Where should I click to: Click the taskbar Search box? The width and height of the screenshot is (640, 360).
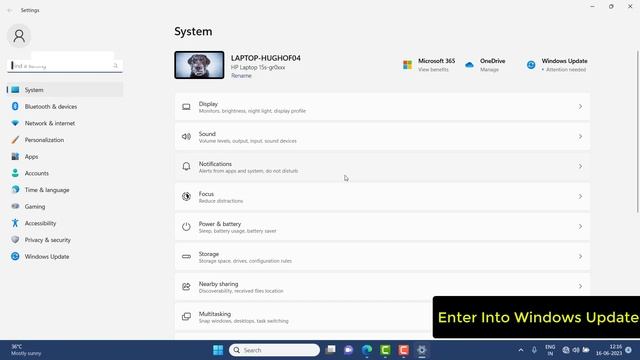click(274, 350)
